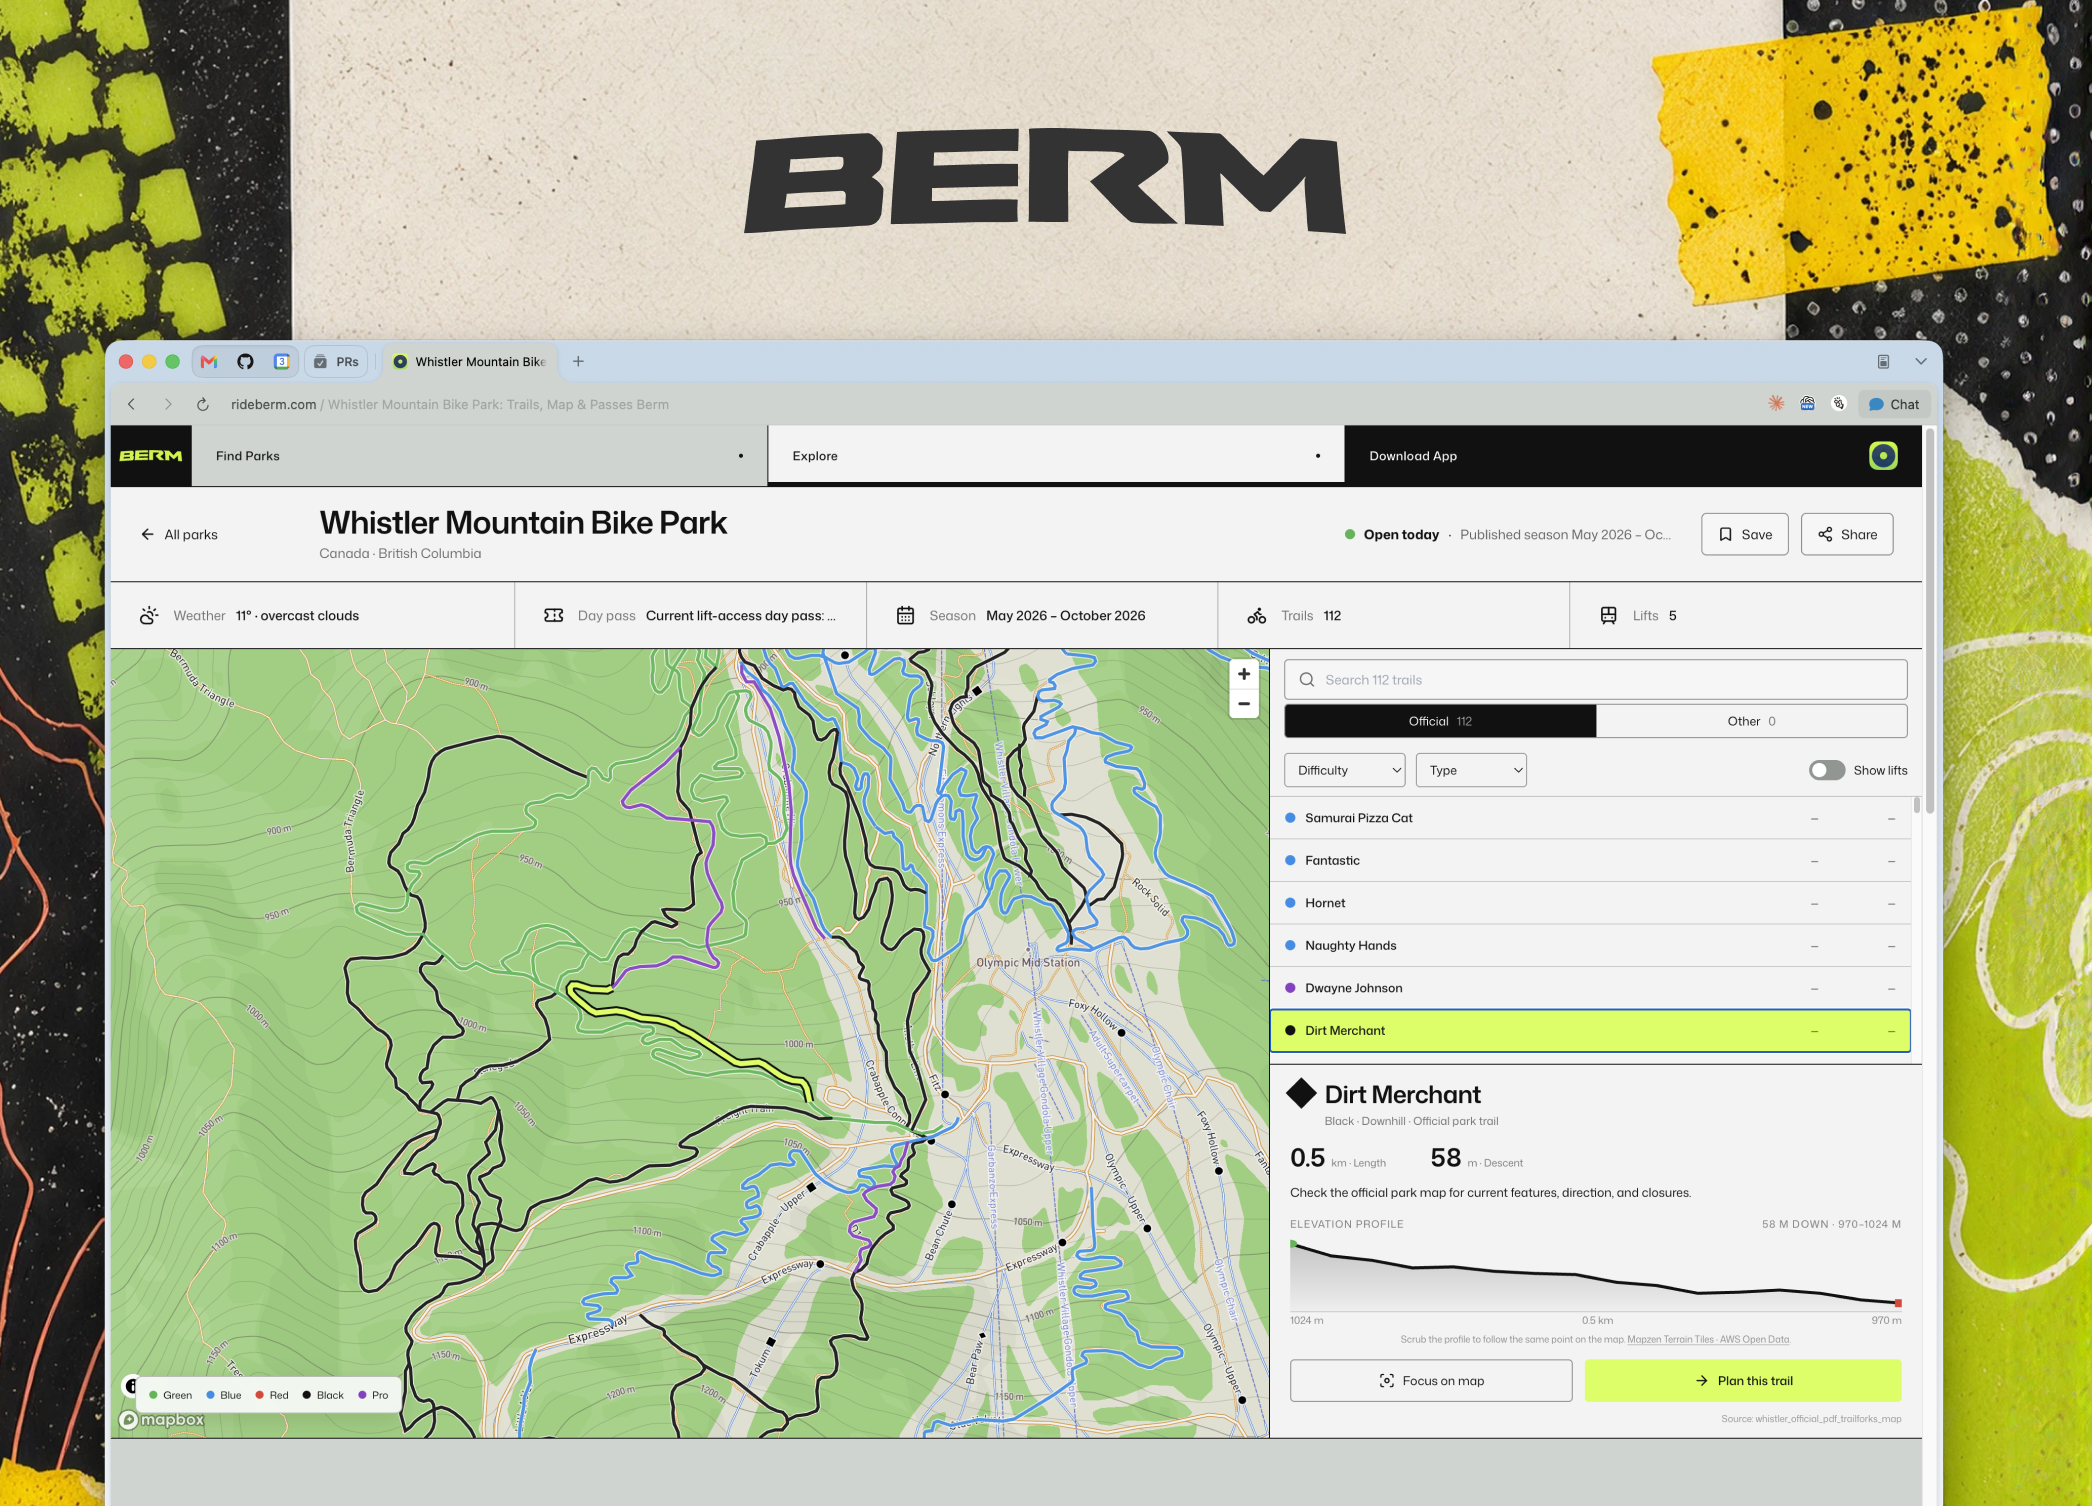
Task: Switch to the PRs browser tab
Action: pyautogui.click(x=336, y=362)
